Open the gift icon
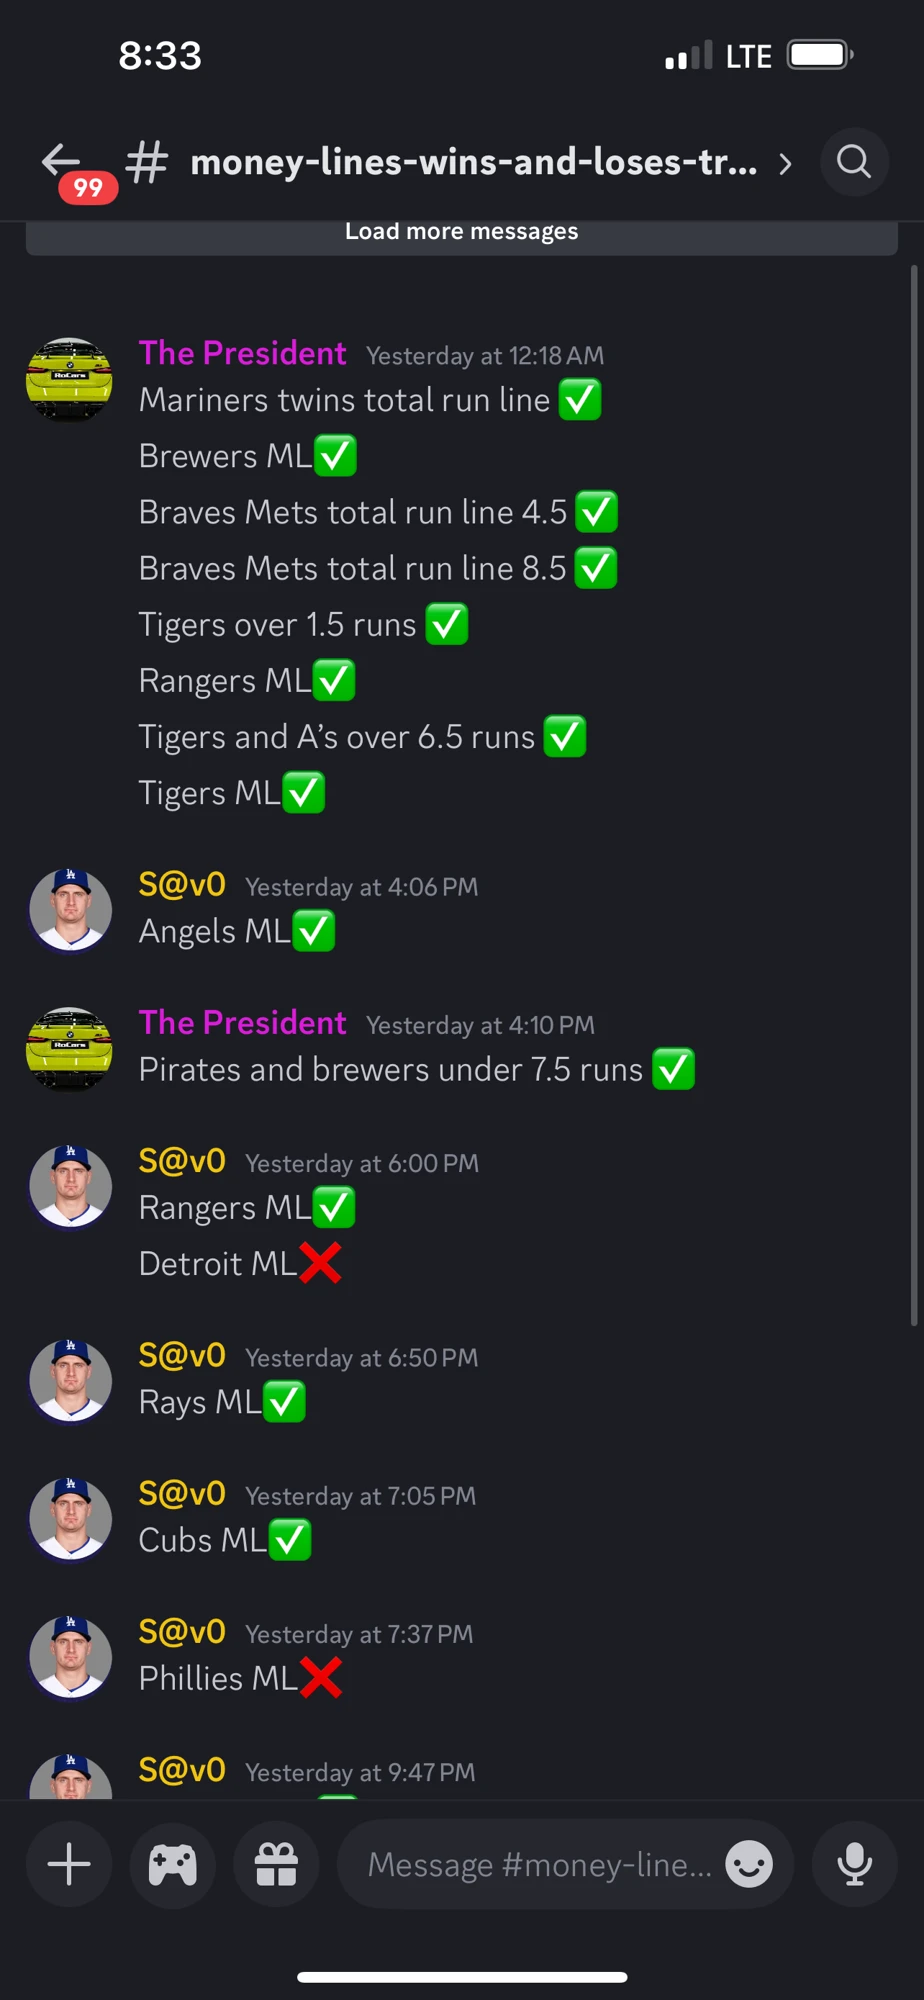 276,1864
